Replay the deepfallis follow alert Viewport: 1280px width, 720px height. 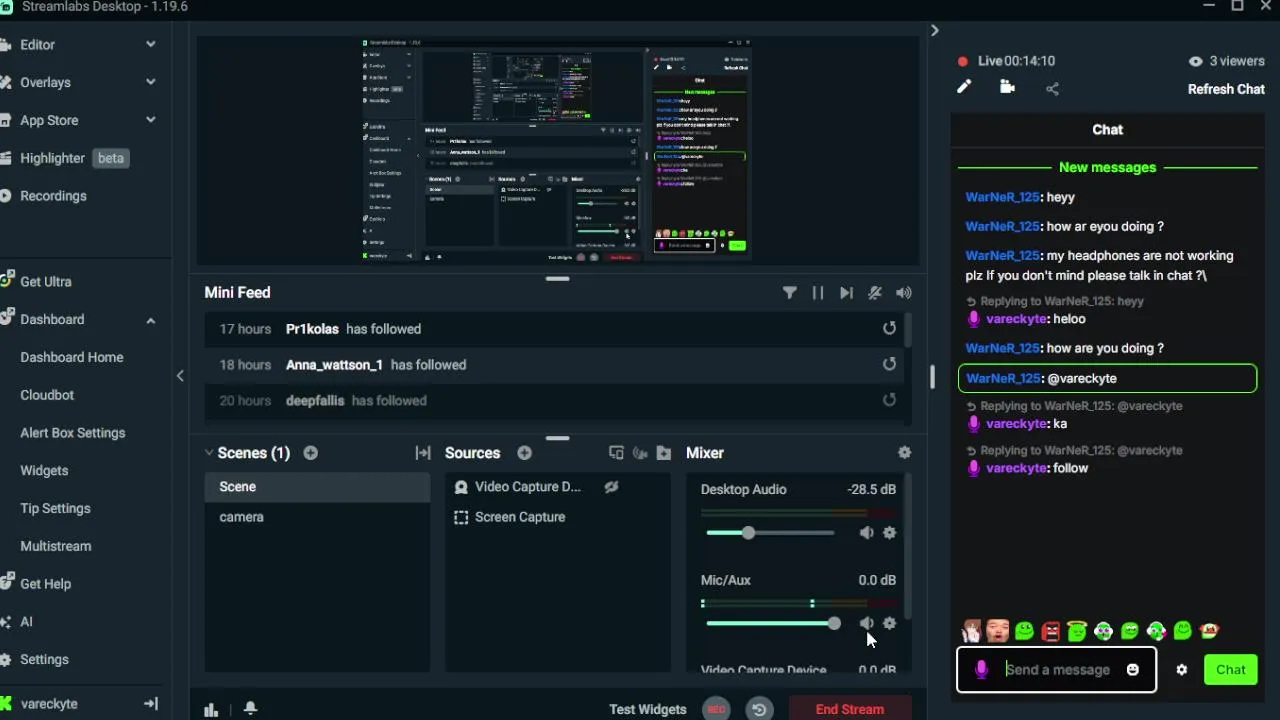point(889,401)
